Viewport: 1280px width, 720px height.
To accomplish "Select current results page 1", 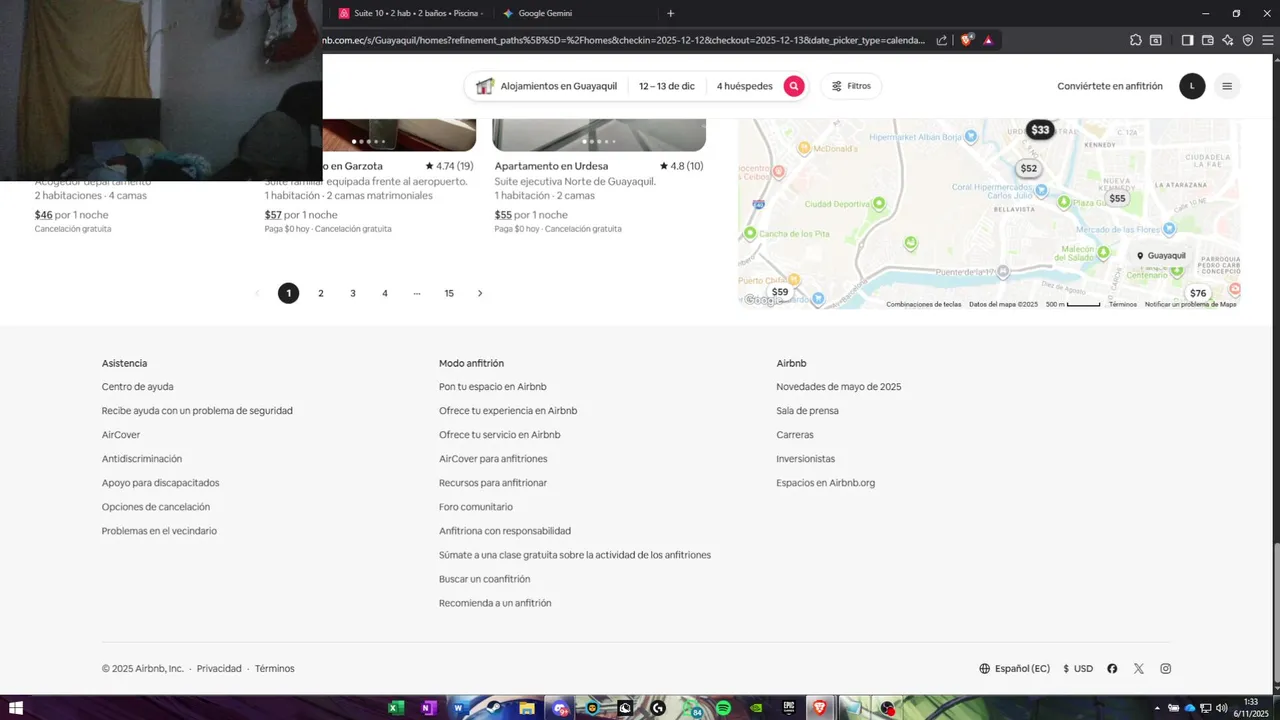I will tap(288, 293).
